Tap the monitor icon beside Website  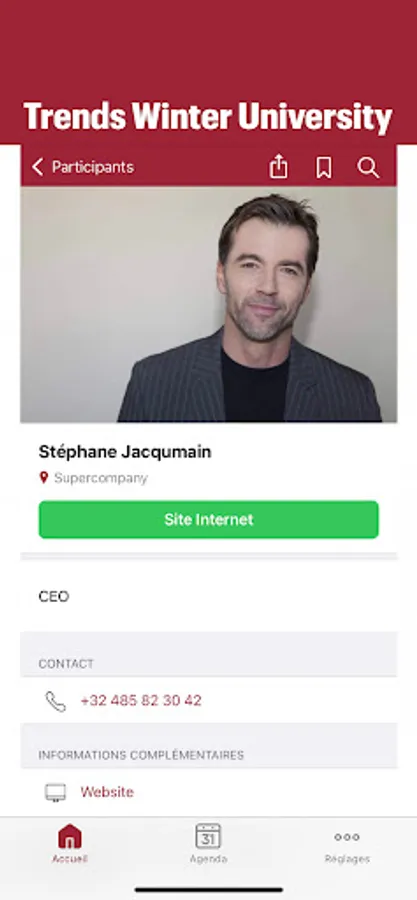pyautogui.click(x=56, y=792)
